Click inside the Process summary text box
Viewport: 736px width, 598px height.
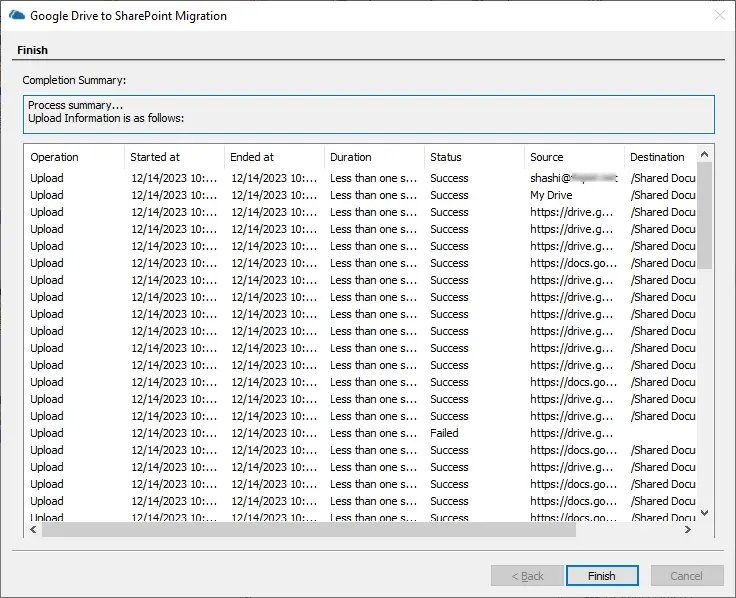pyautogui.click(x=368, y=115)
